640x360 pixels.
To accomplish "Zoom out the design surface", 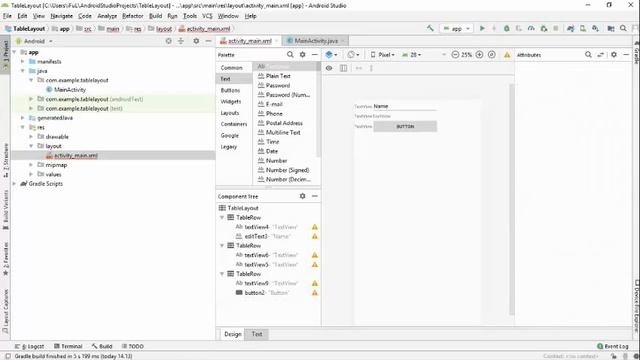I will (x=455, y=54).
